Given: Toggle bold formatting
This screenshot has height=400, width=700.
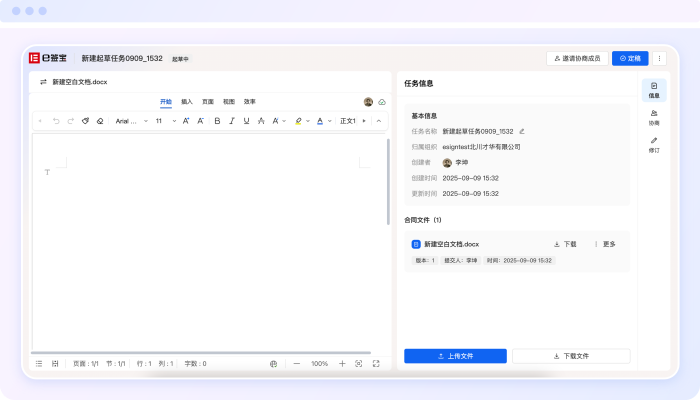Looking at the screenshot, I should pos(217,121).
